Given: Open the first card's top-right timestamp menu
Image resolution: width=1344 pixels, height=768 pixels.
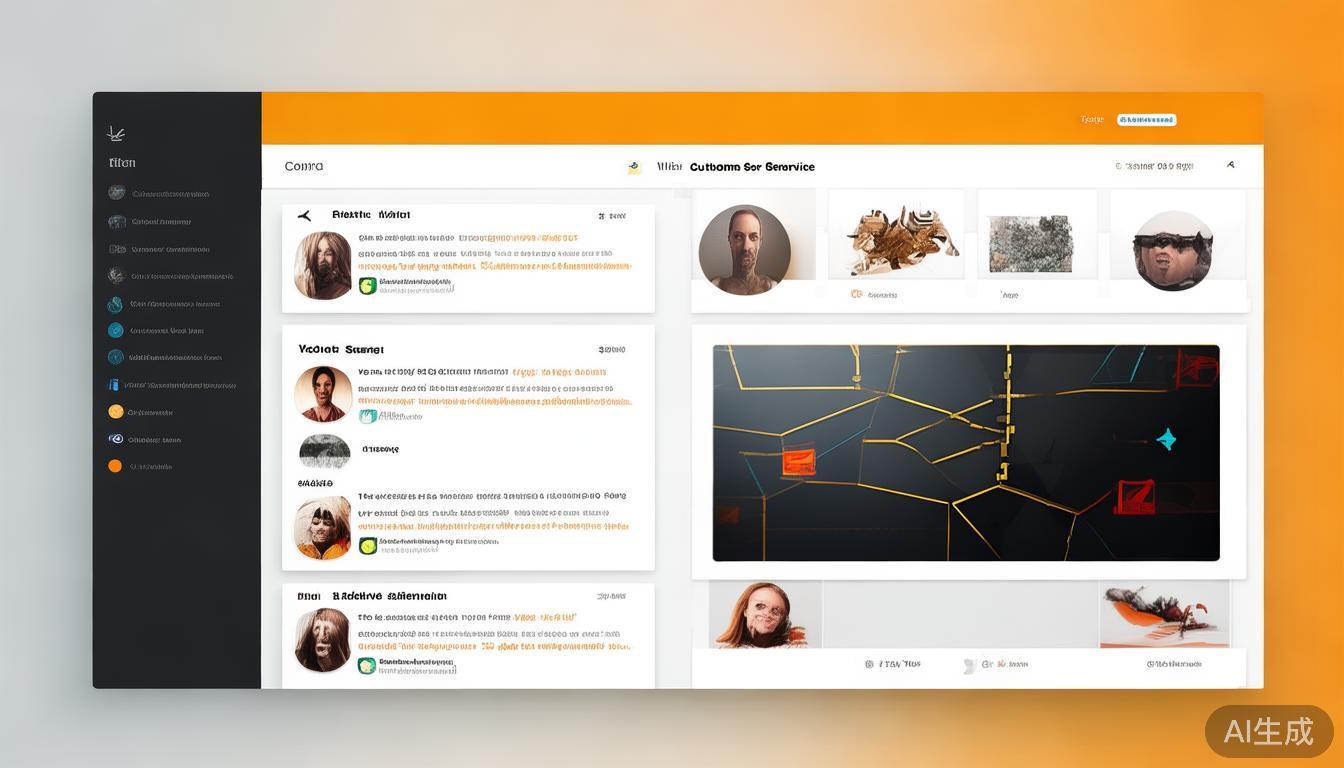Looking at the screenshot, I should coord(611,216).
